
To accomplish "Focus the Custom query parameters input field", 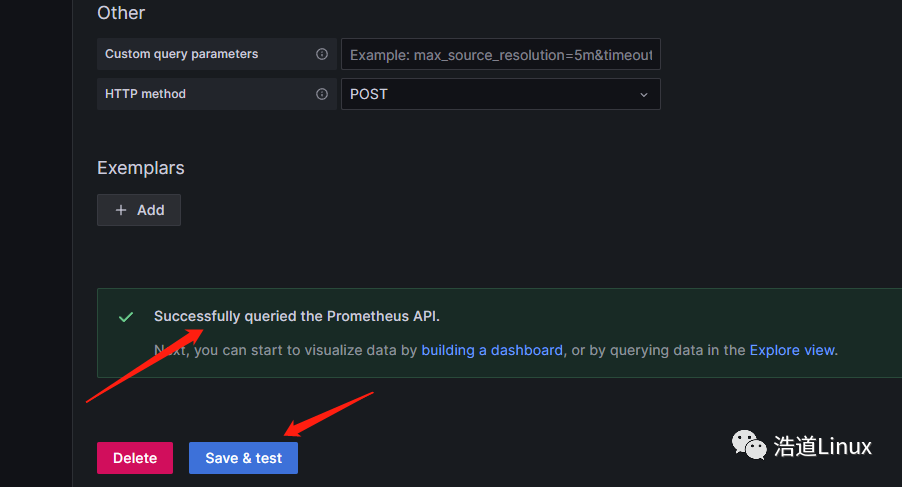I will coord(500,54).
